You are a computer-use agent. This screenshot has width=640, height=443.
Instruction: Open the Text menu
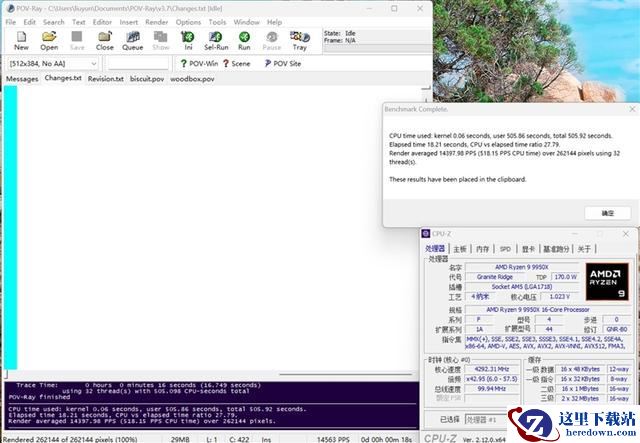79,22
